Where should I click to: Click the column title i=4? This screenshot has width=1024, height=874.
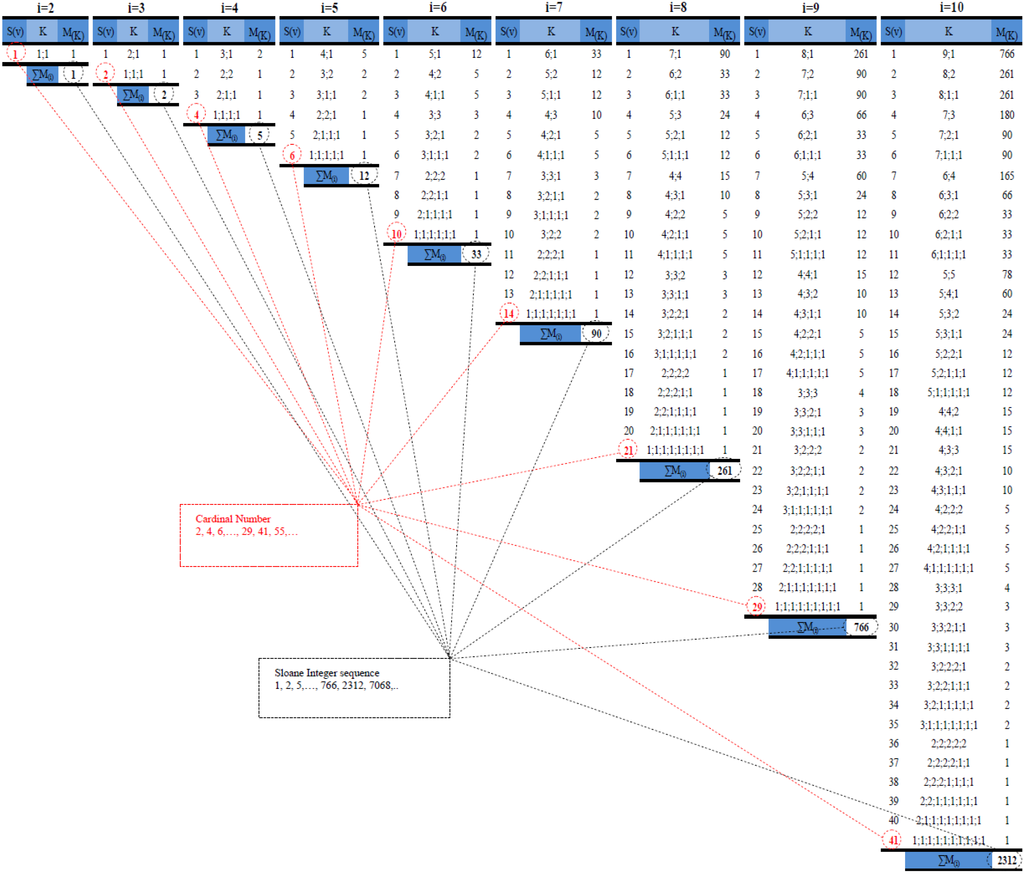pyautogui.click(x=229, y=7)
